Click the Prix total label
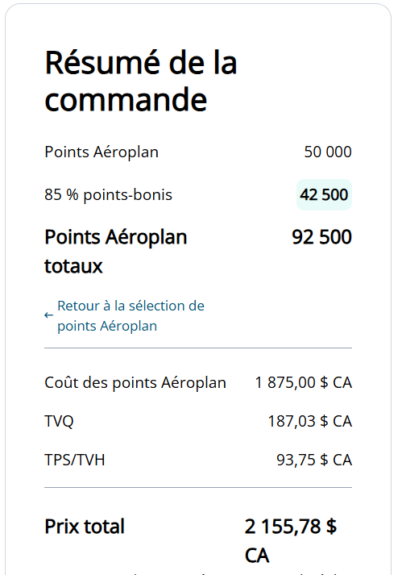The height and width of the screenshot is (575, 402). pos(84,527)
